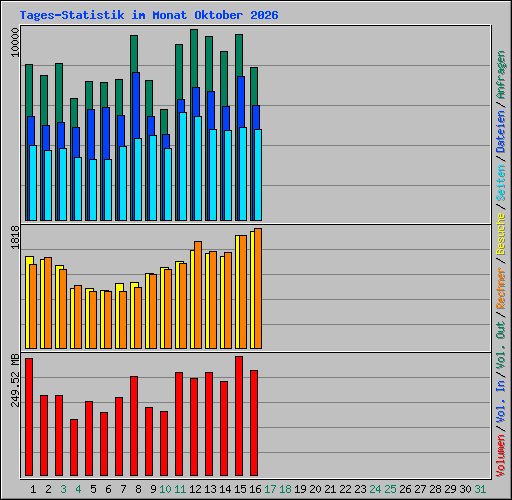Image resolution: width=512 pixels, height=500 pixels.
Task: Select day 28 on the x-axis
Action: (x=435, y=489)
